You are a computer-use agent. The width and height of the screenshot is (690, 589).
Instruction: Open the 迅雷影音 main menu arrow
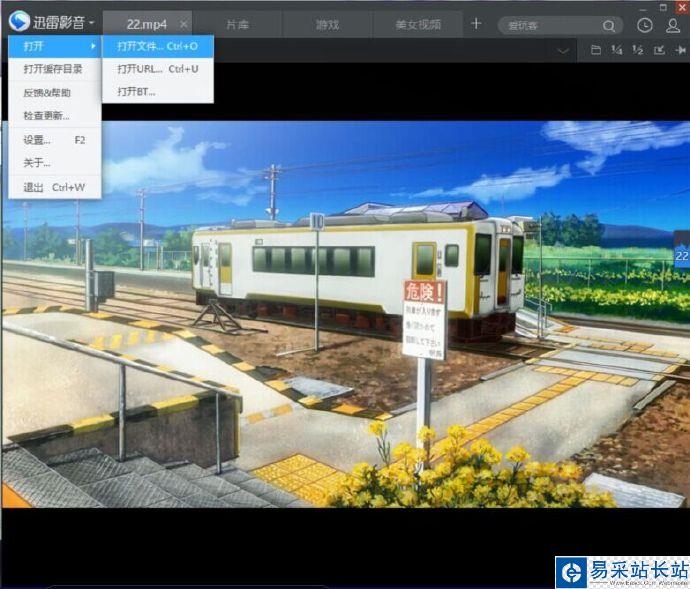pyautogui.click(x=92, y=22)
